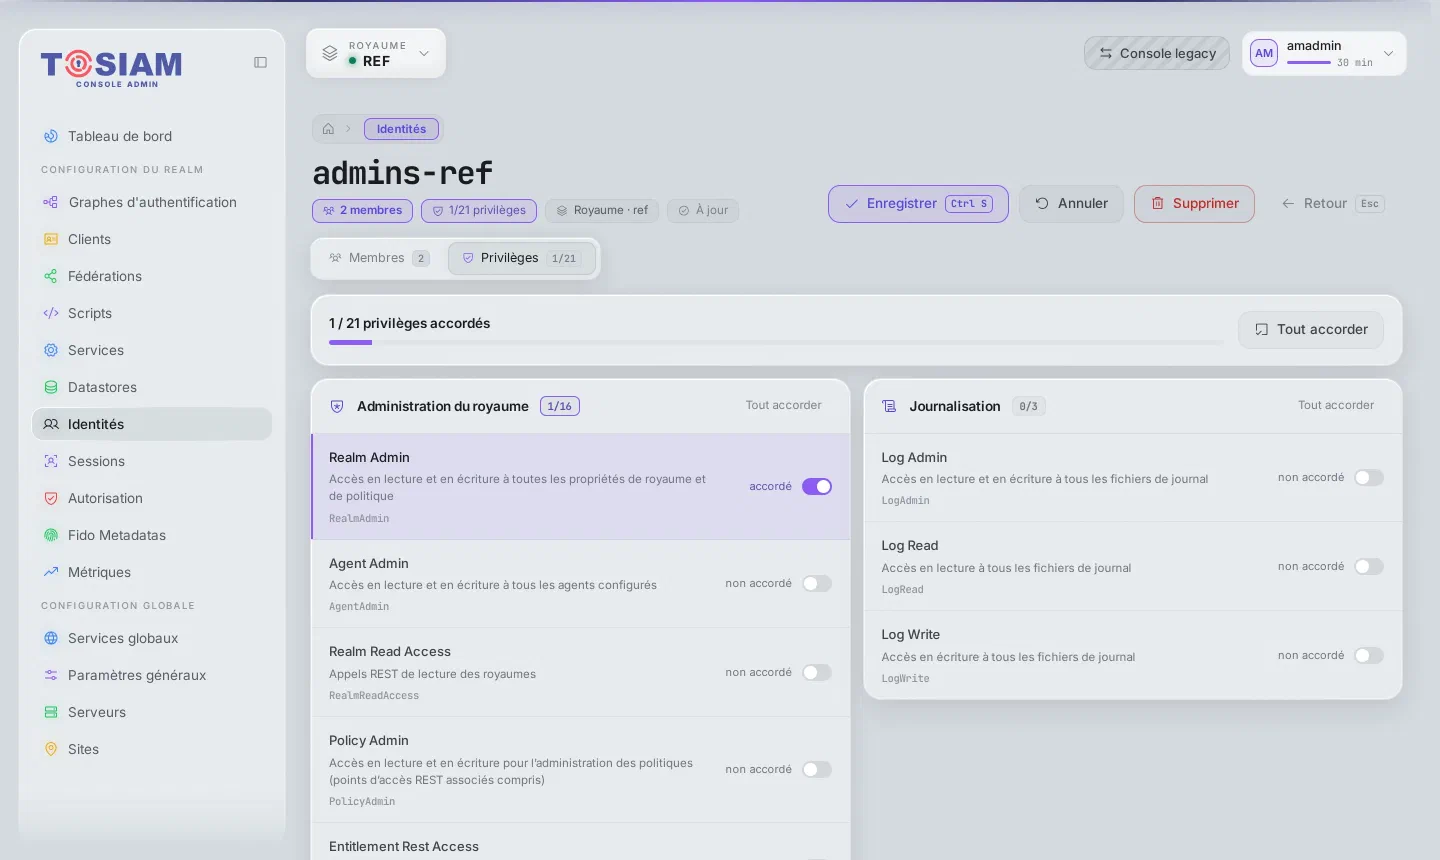Viewport: 1440px width, 860px height.
Task: Click the 2 membres badge
Action: [x=362, y=211]
